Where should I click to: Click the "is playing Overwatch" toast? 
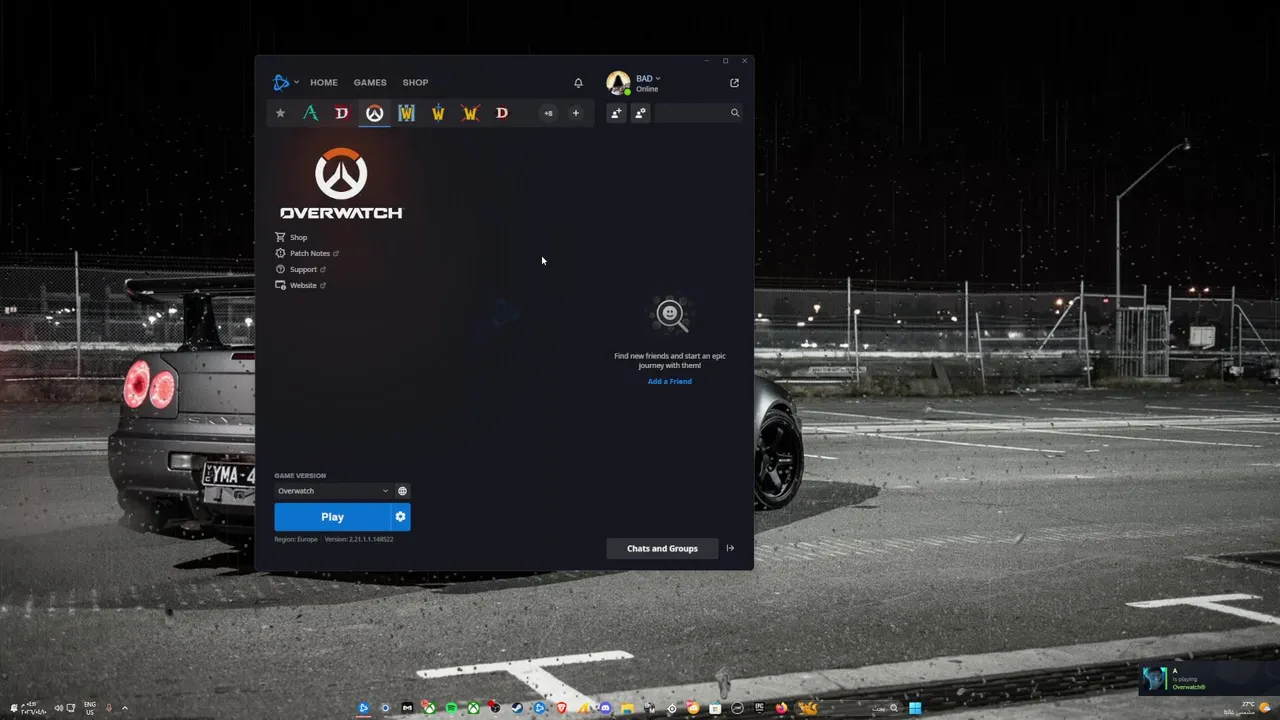(1208, 679)
